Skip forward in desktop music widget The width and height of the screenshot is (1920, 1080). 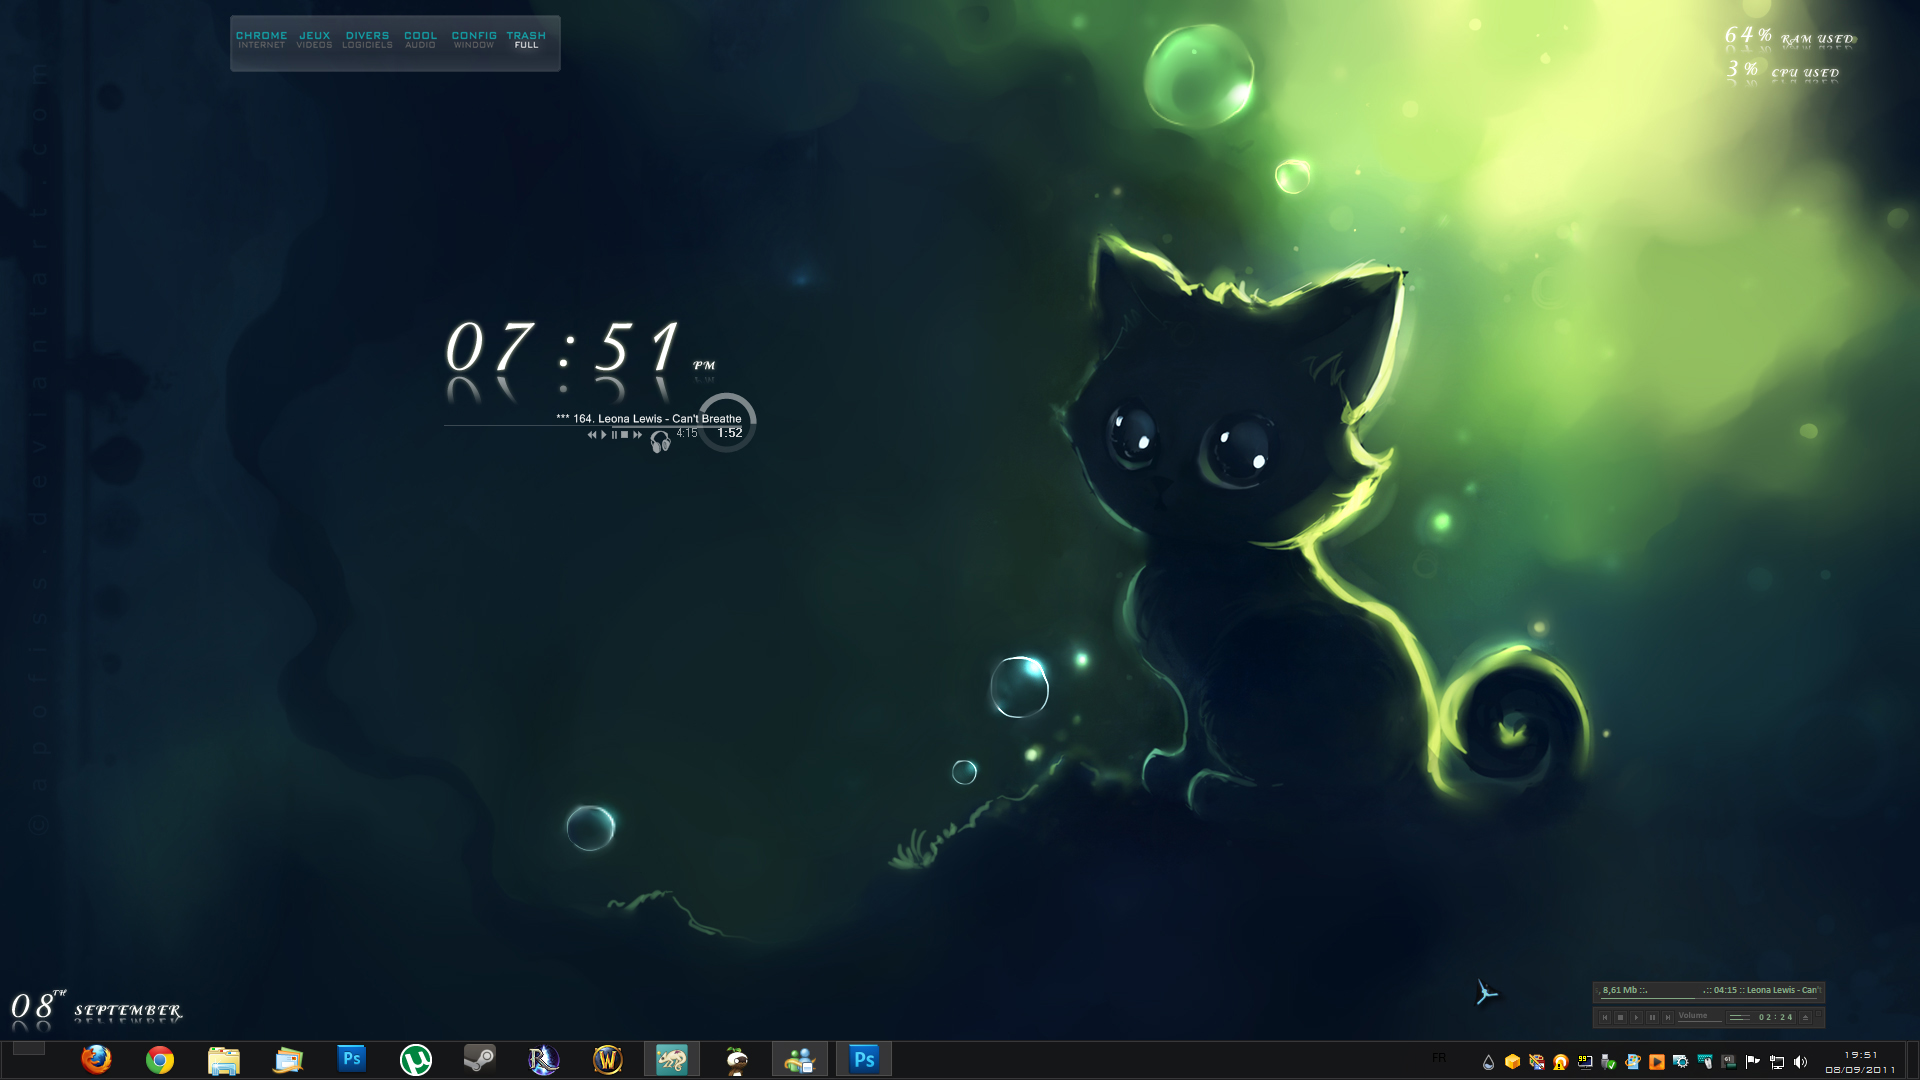pyautogui.click(x=637, y=435)
